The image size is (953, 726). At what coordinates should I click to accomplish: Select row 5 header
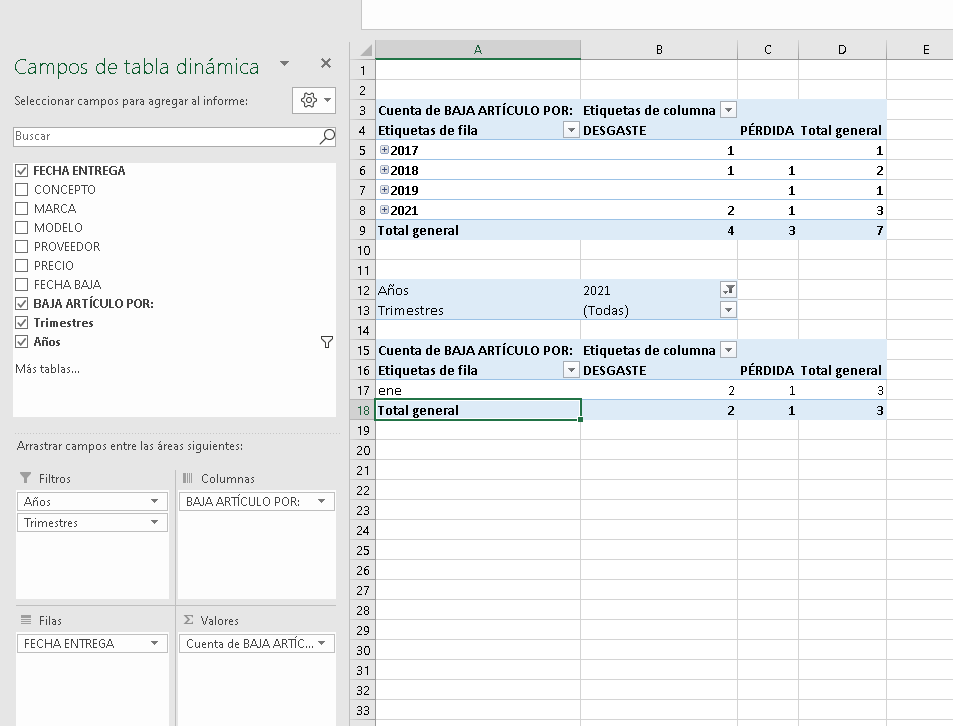[363, 150]
